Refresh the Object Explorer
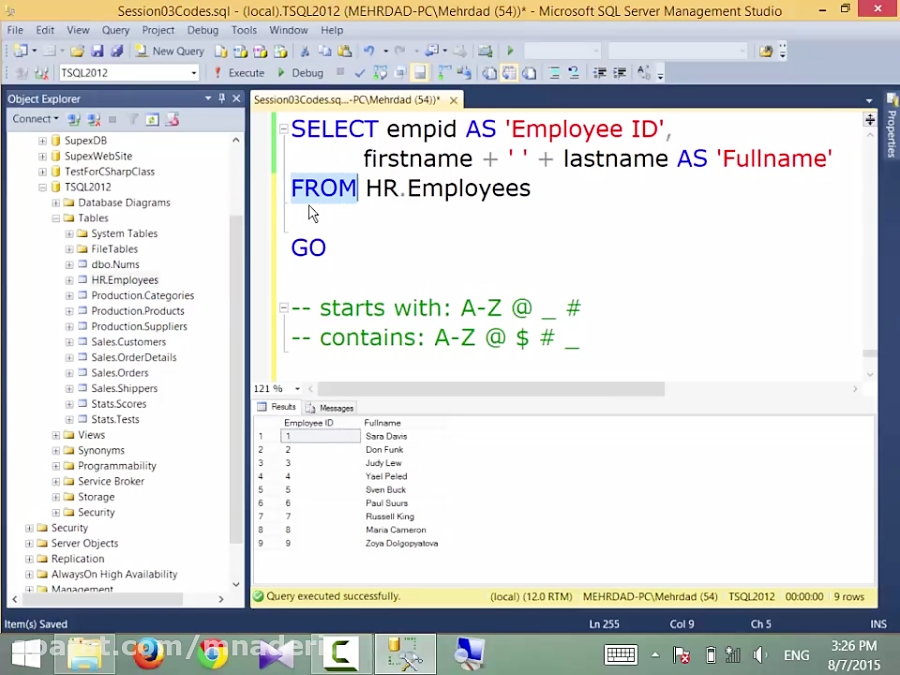The width and height of the screenshot is (900, 675). [151, 120]
